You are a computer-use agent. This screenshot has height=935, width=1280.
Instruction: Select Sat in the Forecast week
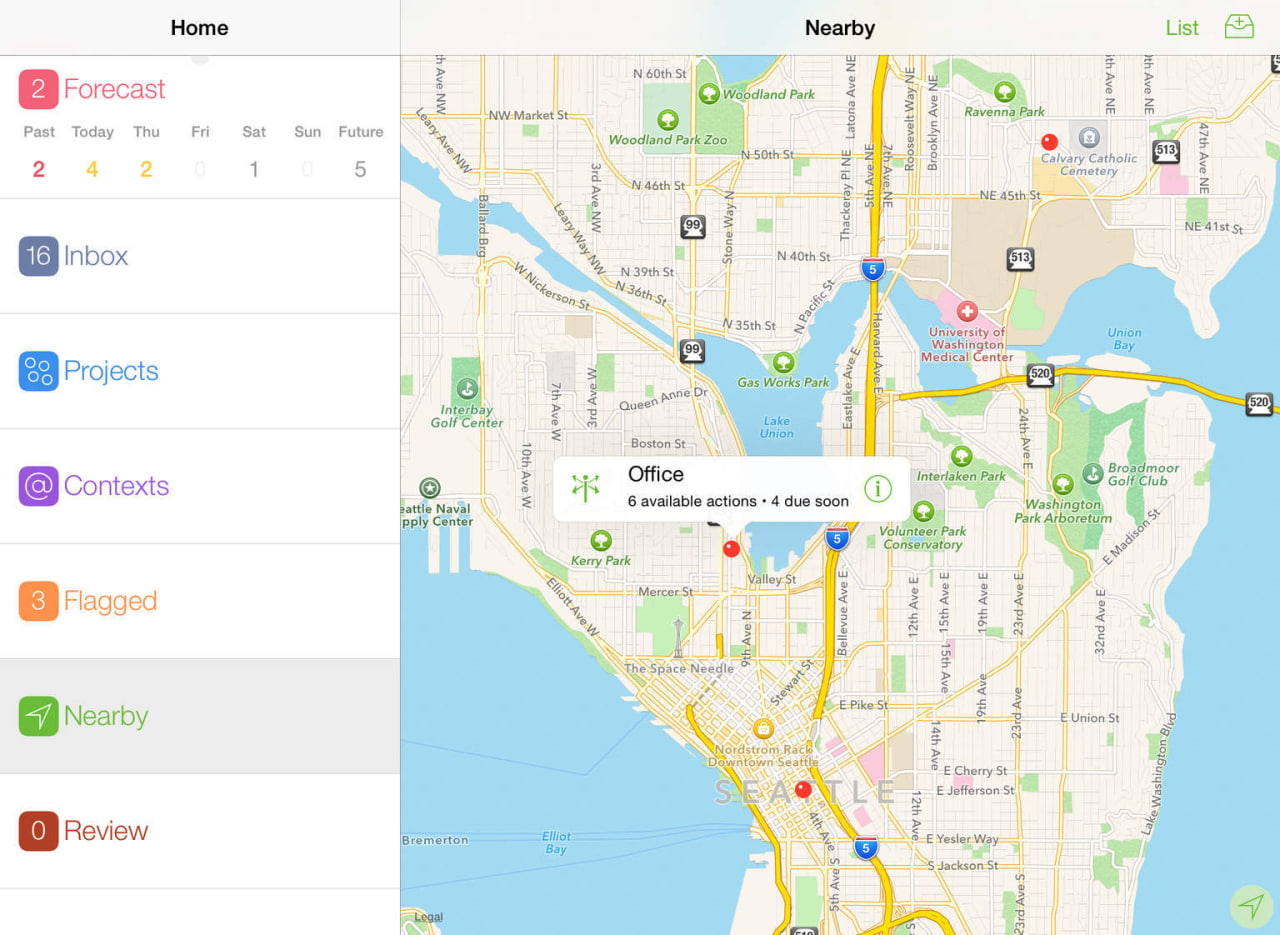coord(254,151)
